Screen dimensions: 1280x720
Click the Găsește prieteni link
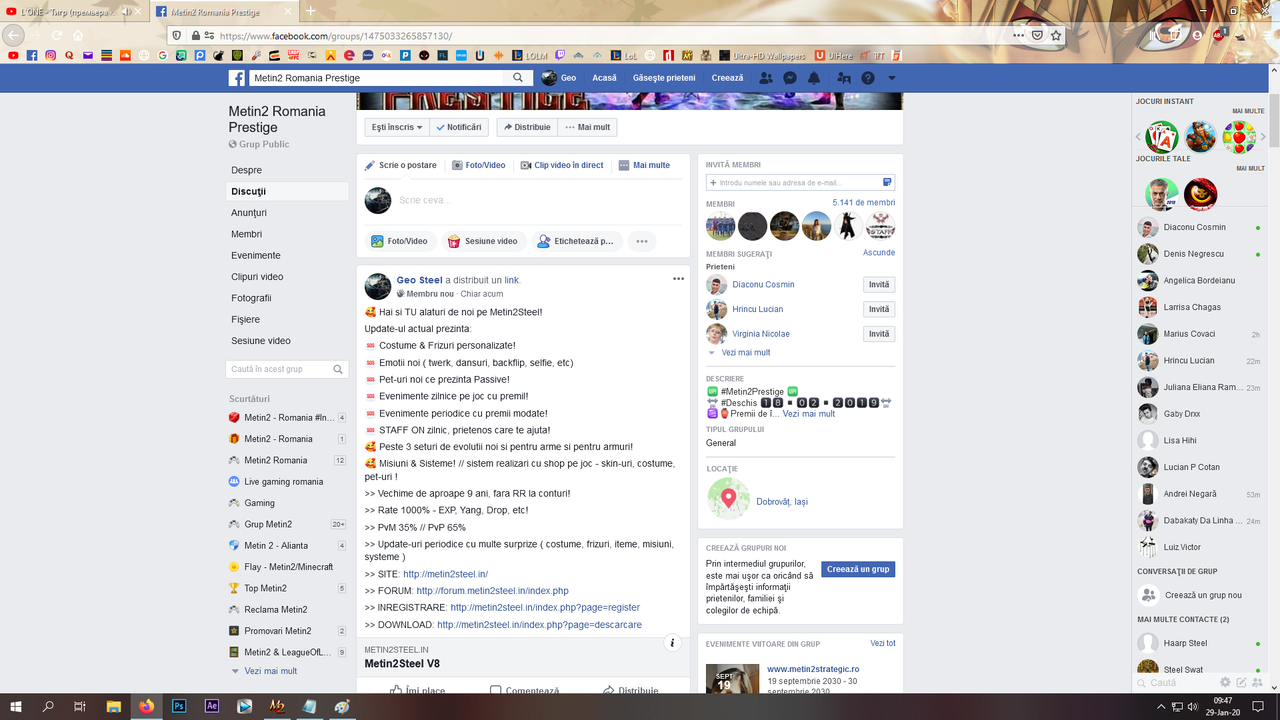[x=664, y=78]
